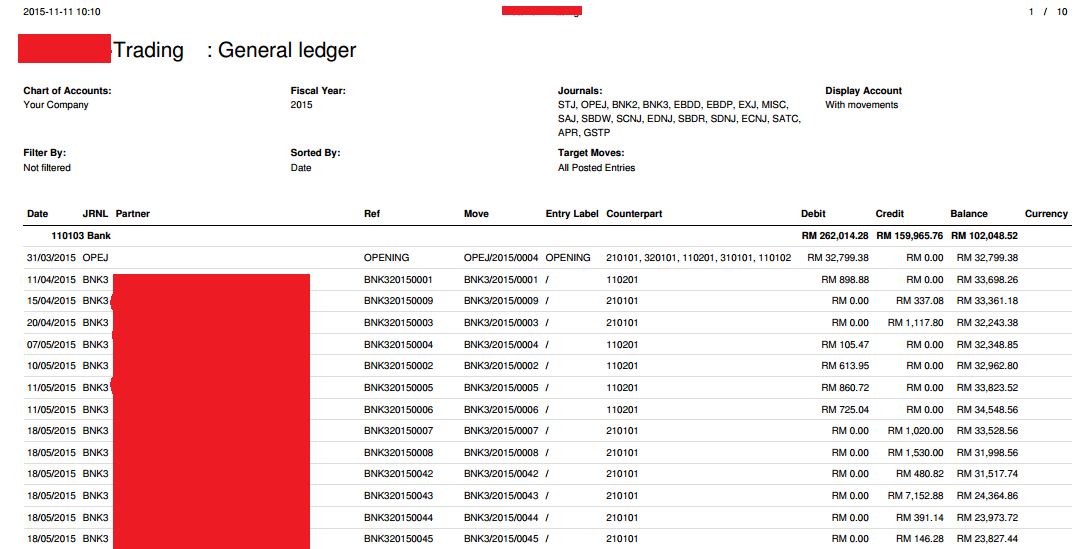Select the BNK3/2015/0009 move entry

501,301
